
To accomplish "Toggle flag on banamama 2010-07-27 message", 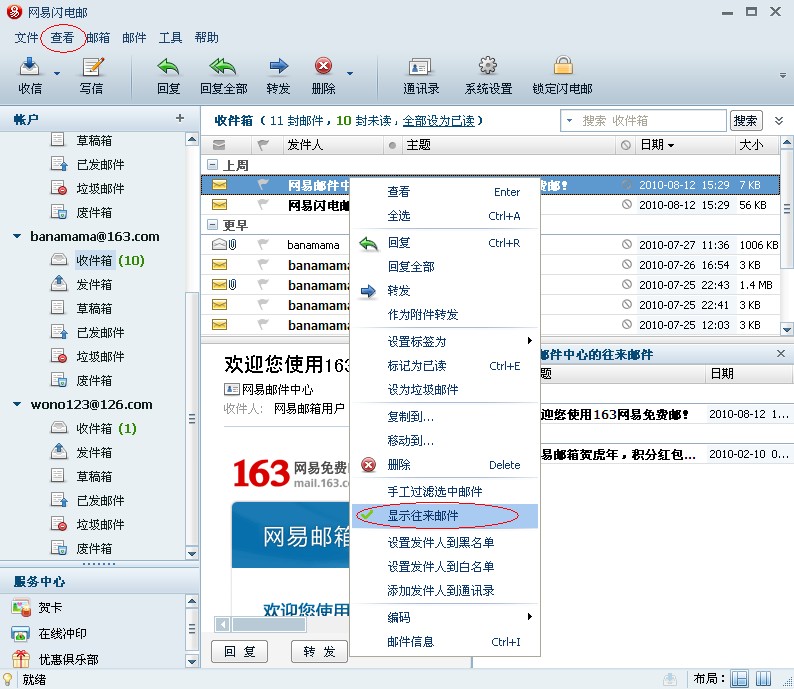I will point(262,245).
